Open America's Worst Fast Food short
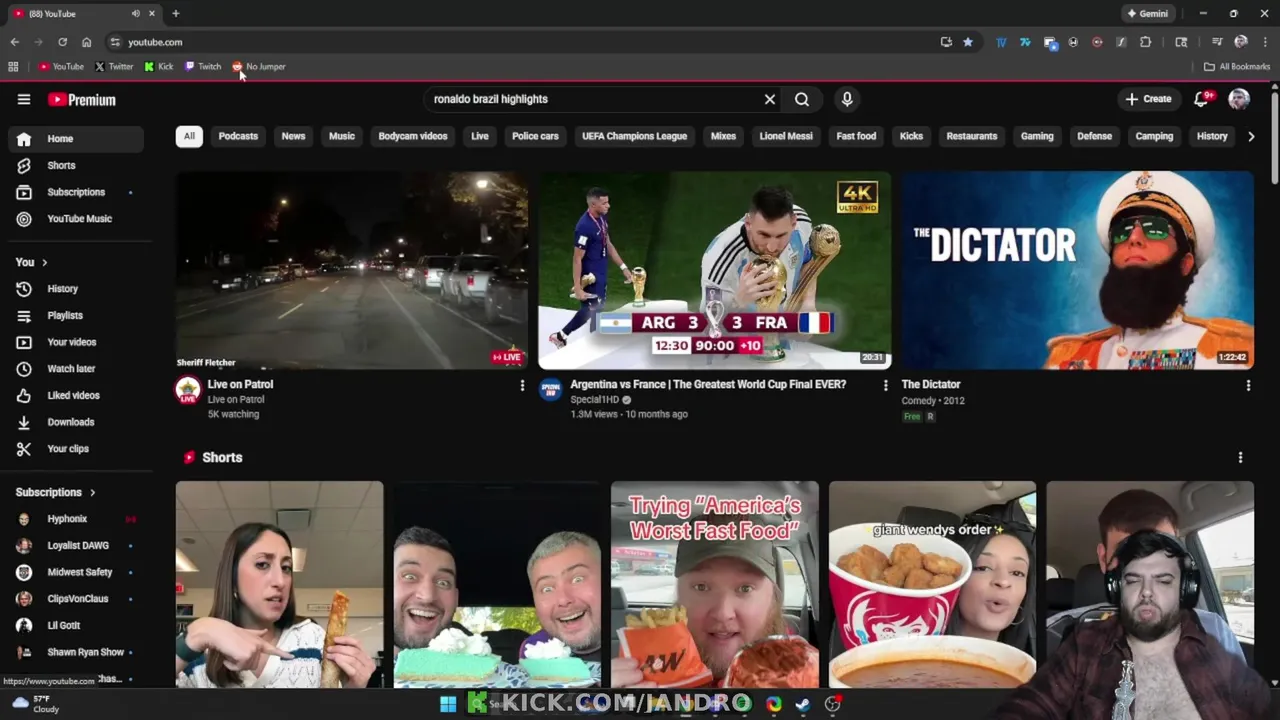 [x=715, y=585]
